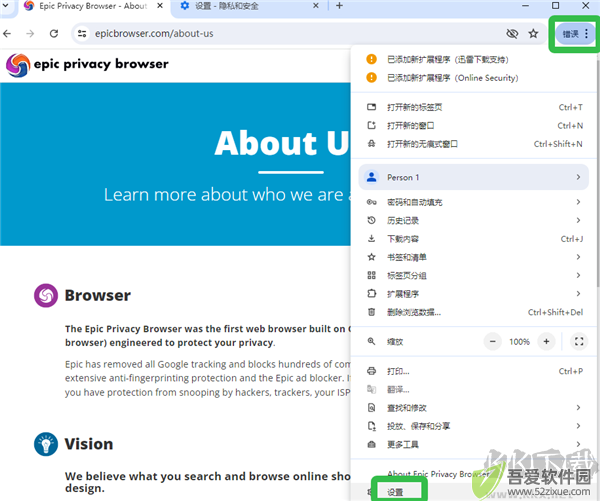Select 翻译 translate menu item
600x501 pixels.
pos(473,390)
